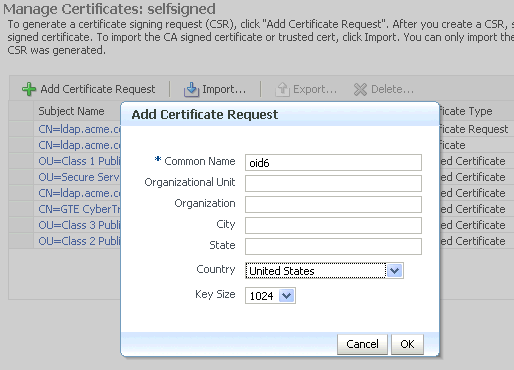
Task: Cancel the Add Certificate Request dialog
Action: pos(362,344)
